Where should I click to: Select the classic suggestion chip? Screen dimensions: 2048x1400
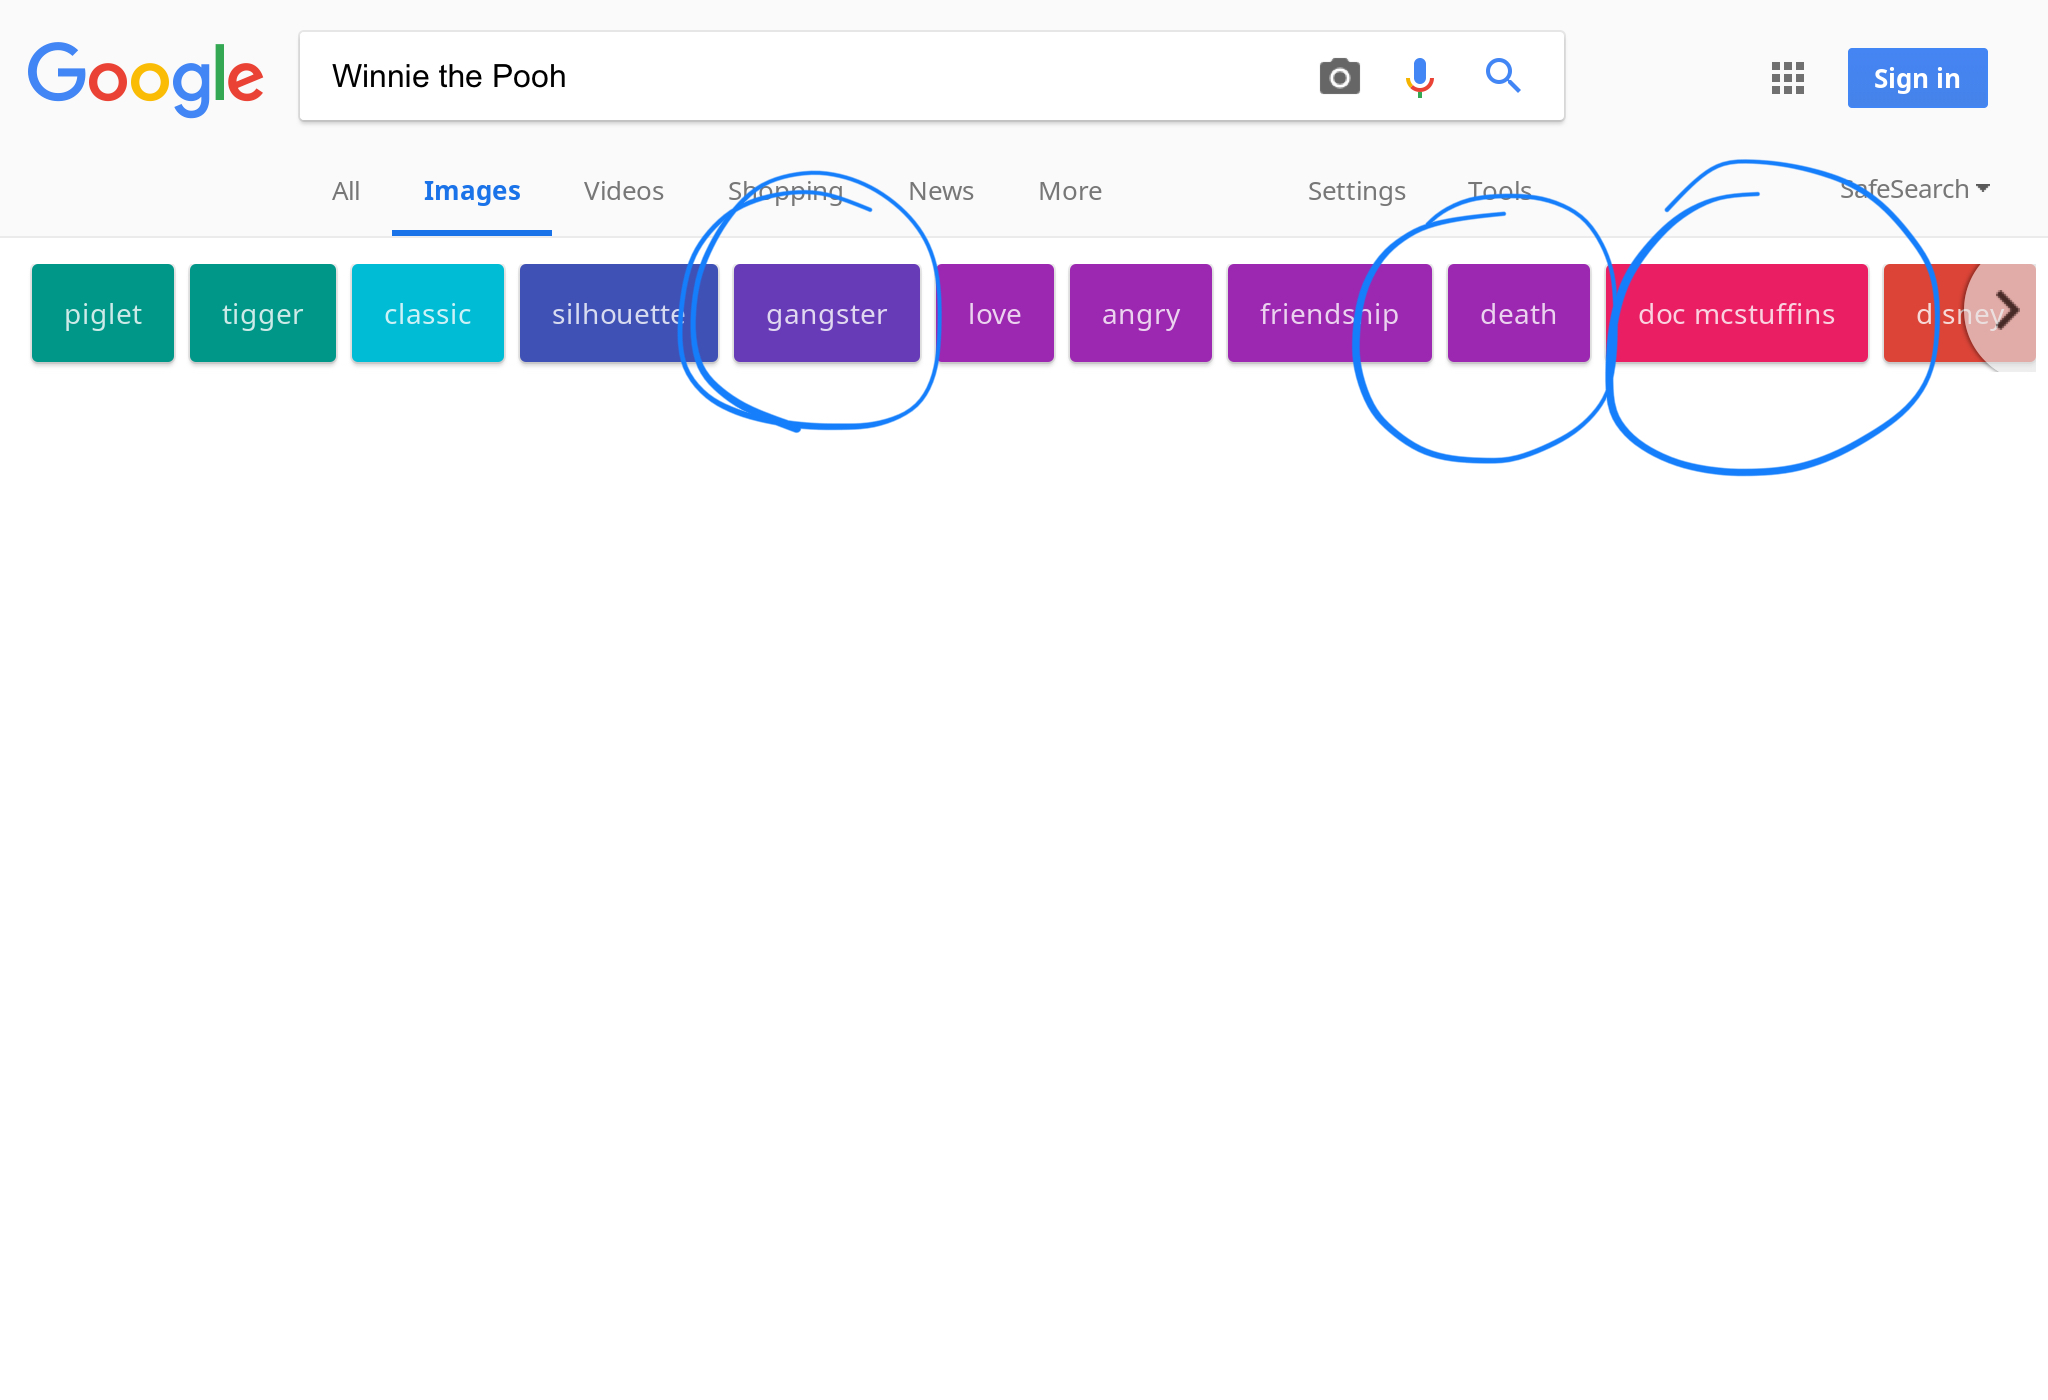(x=428, y=313)
